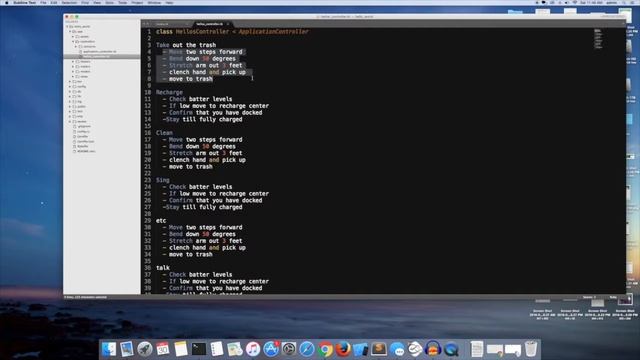Click the 'etc' heading line
This screenshot has width=640, height=360.
coord(161,220)
